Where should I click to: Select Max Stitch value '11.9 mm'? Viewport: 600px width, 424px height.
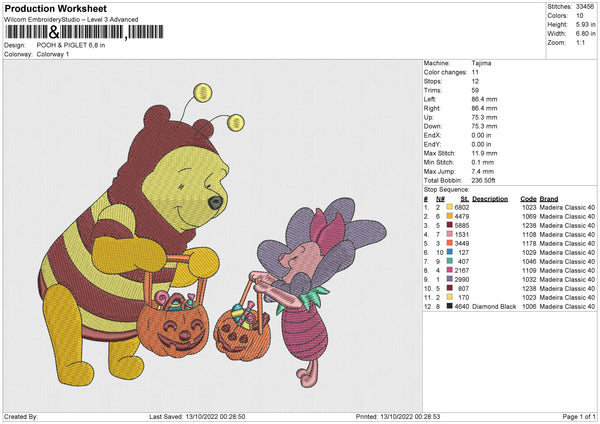click(484, 153)
